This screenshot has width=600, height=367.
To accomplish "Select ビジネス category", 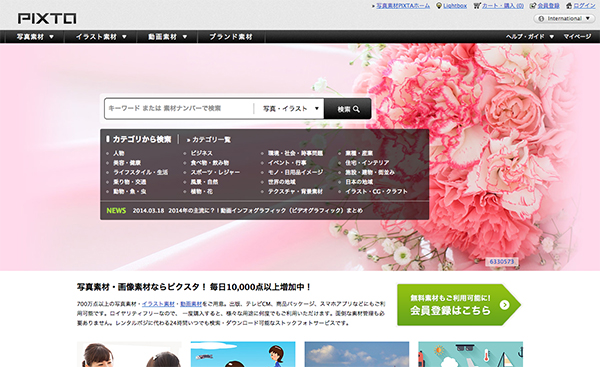I will click(202, 153).
